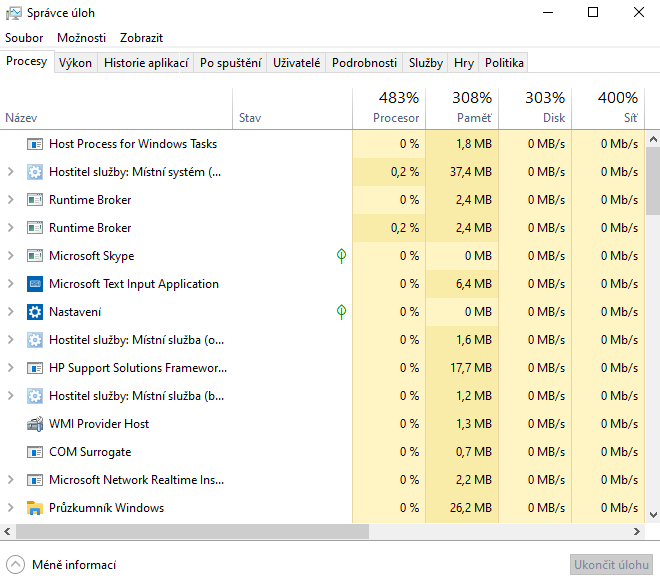
Task: Open the Možnosti menu
Action: (82, 38)
